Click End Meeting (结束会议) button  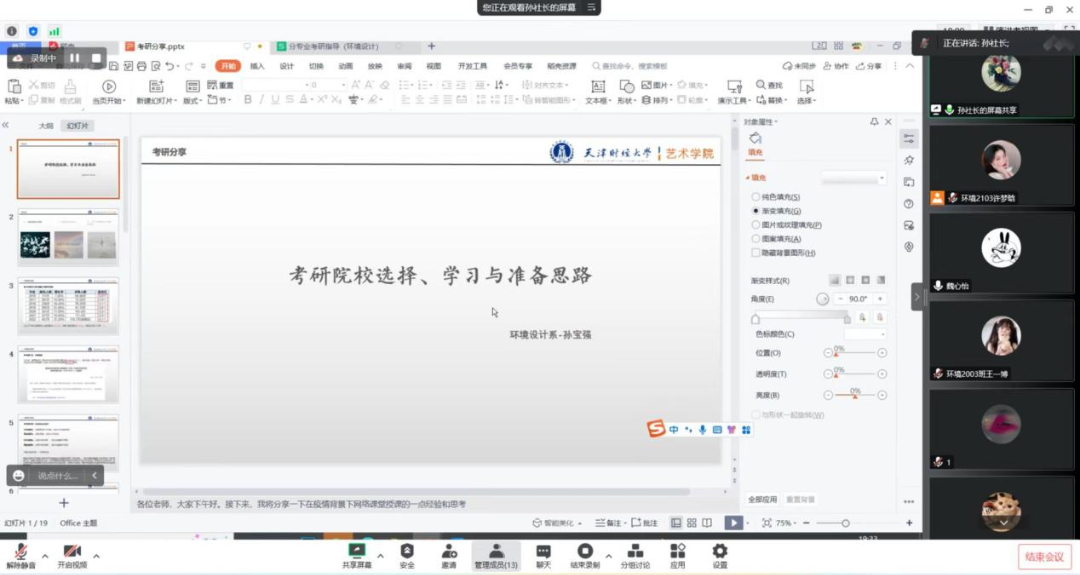click(1044, 556)
